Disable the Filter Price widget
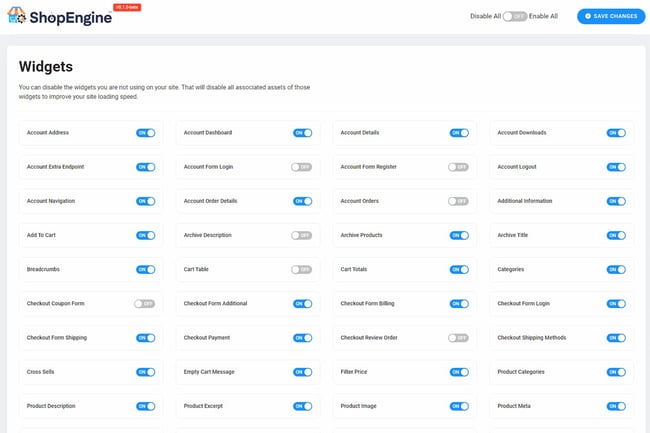The height and width of the screenshot is (433, 650). click(458, 372)
